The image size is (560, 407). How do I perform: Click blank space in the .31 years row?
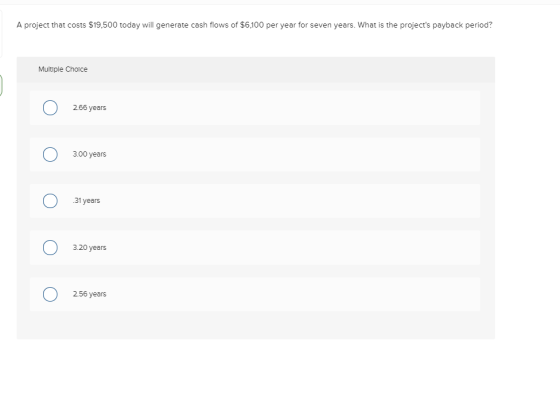click(x=293, y=201)
